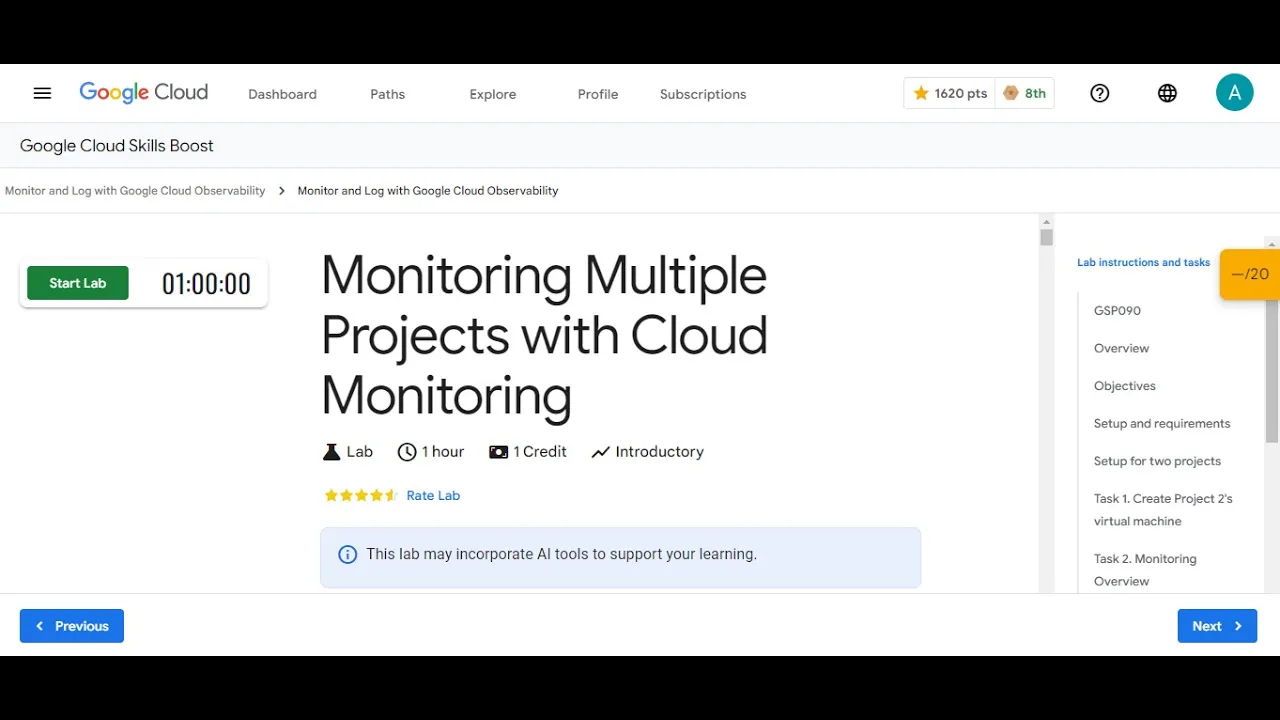Open the account avatar A
Image resolution: width=1280 pixels, height=720 pixels.
(1235, 93)
